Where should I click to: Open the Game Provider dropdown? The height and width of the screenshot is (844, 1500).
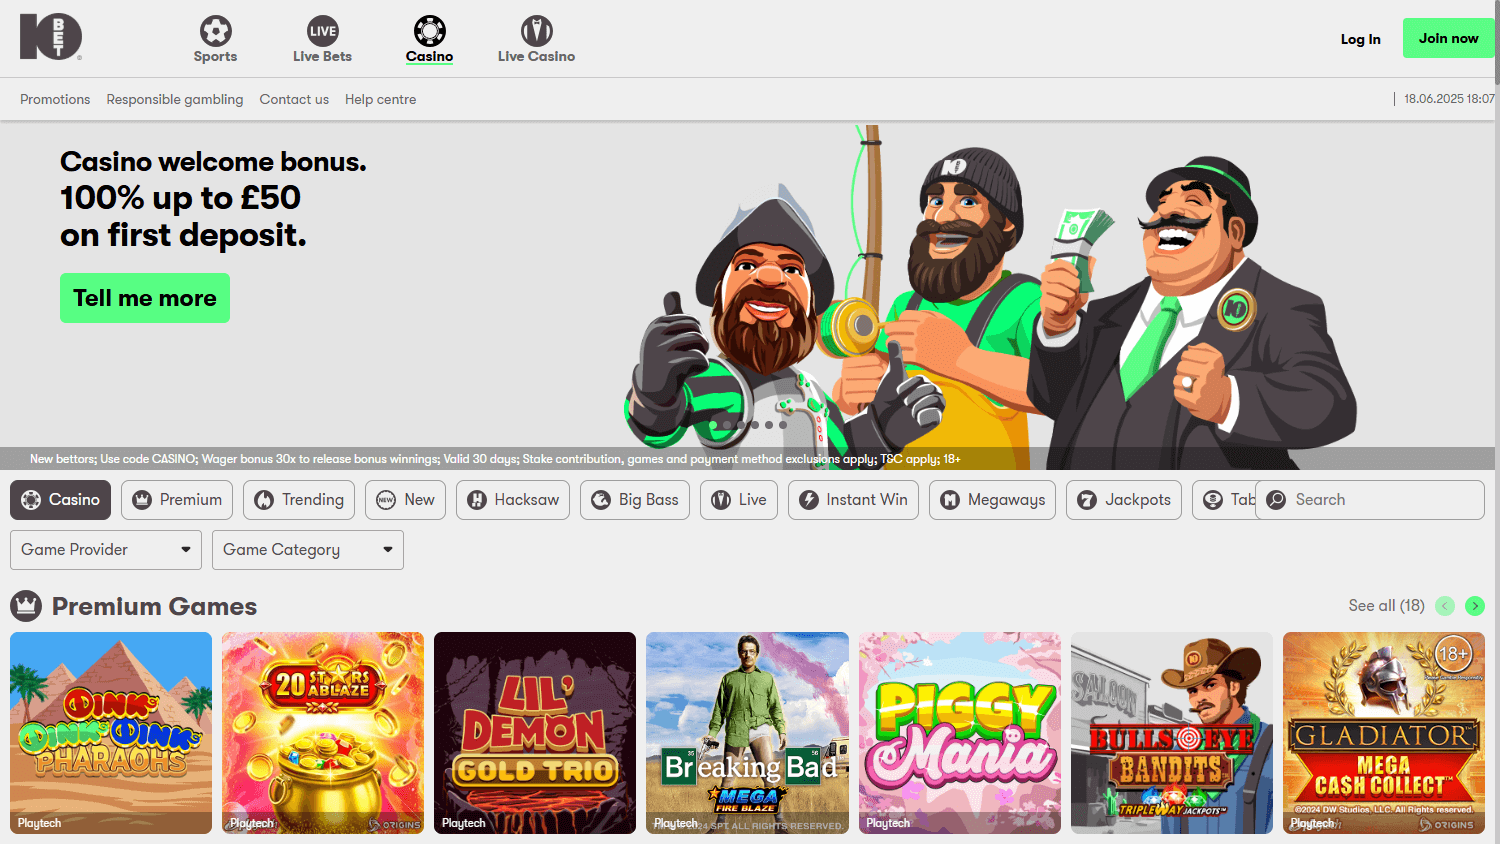click(105, 550)
